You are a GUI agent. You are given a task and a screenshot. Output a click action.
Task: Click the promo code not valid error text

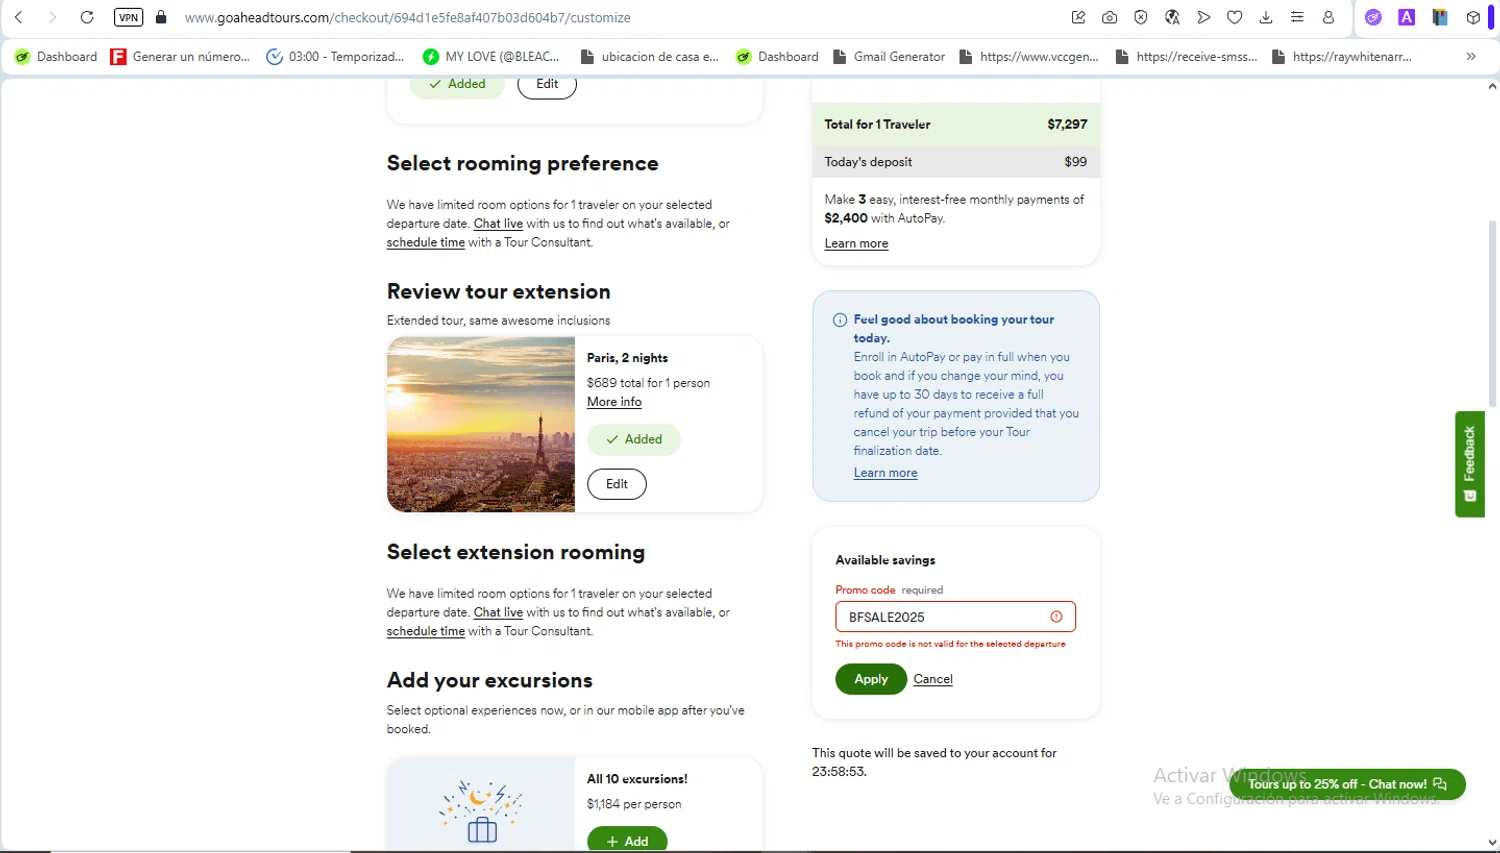click(950, 644)
